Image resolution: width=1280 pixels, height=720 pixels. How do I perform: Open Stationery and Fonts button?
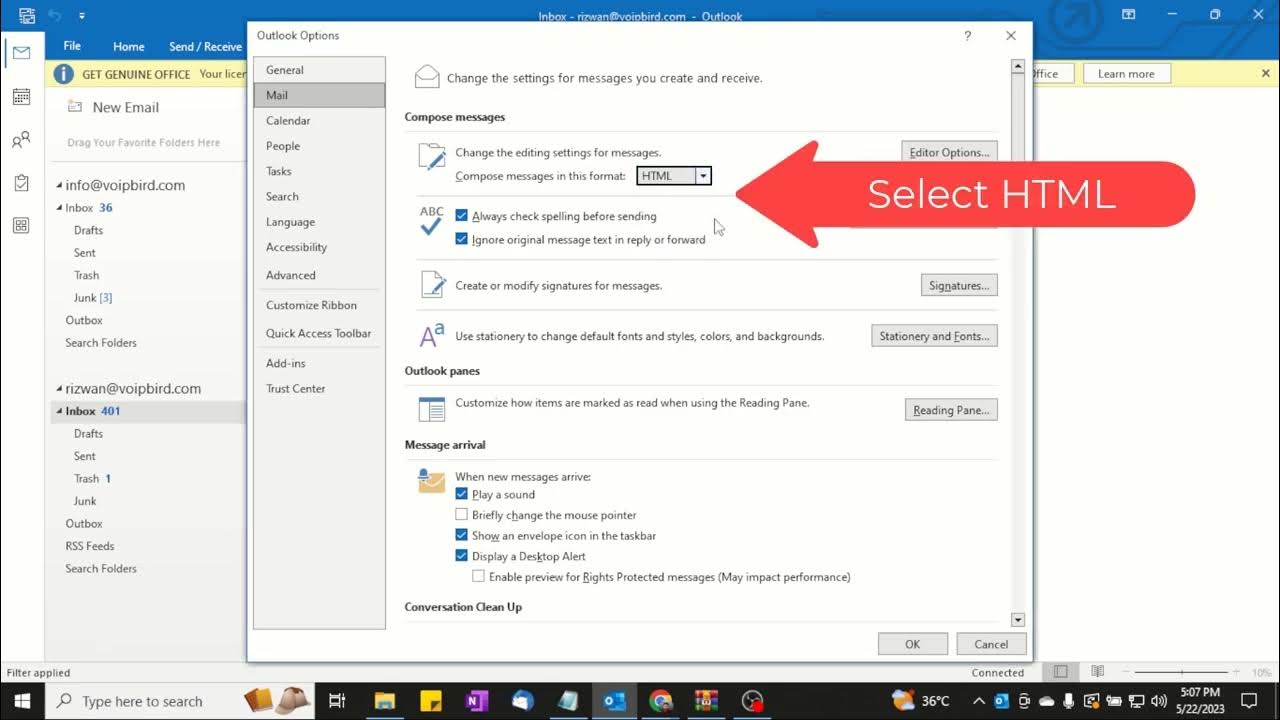tap(934, 336)
